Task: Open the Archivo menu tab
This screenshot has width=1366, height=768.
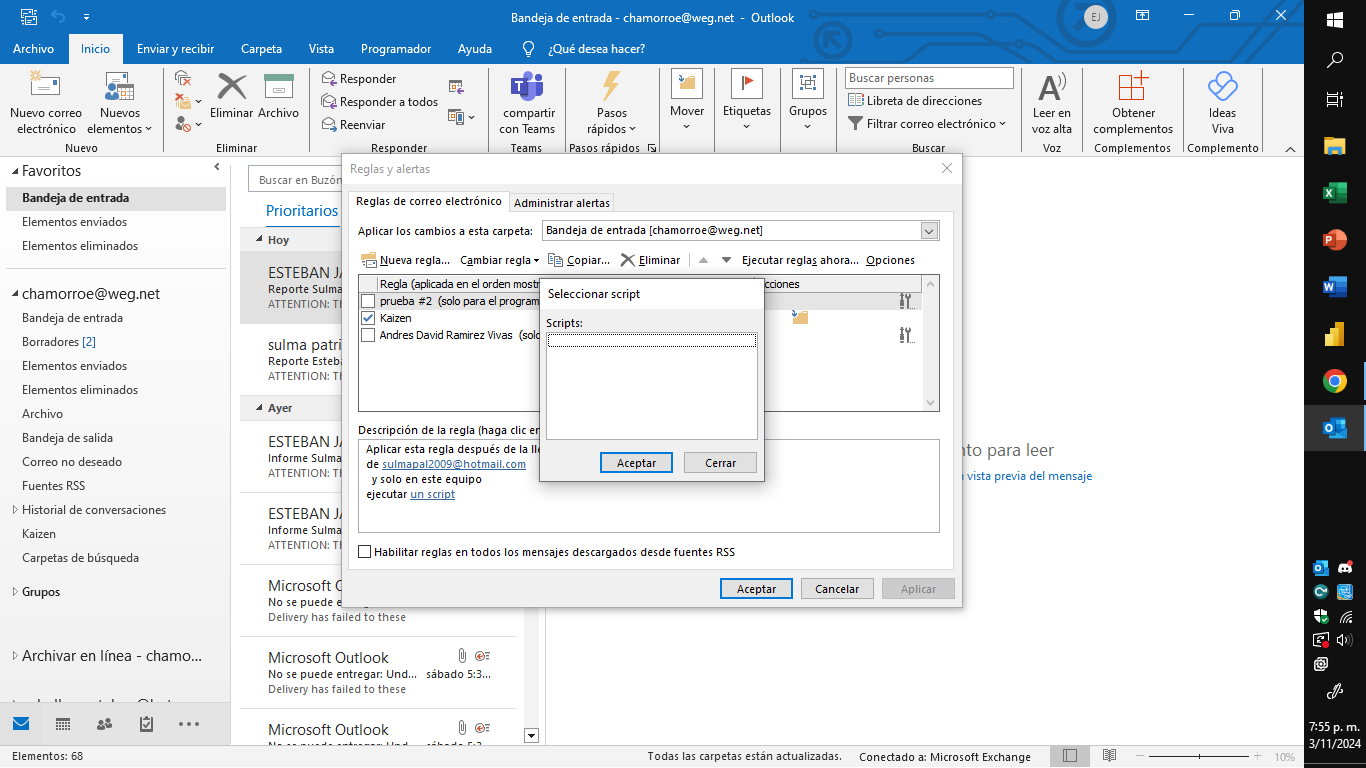Action: coord(33,49)
